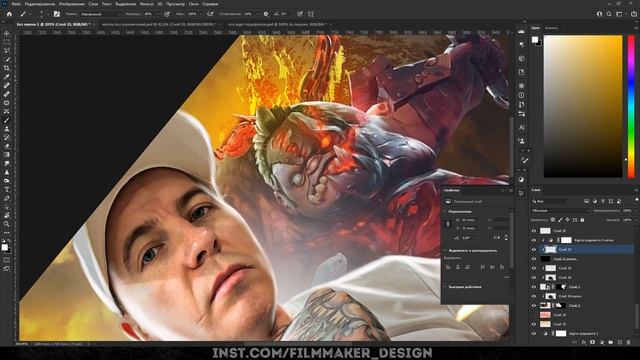This screenshot has height=360, width=640.
Task: Collapse the Быстрые действия section
Action: [445, 287]
